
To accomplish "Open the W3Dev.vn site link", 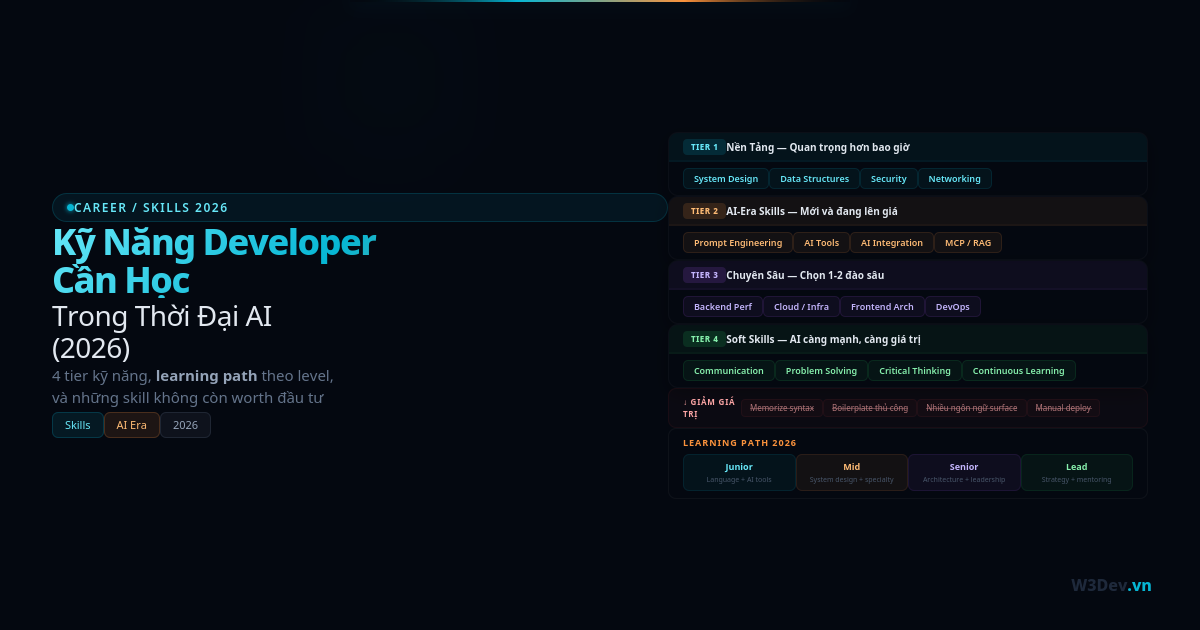I will click(x=1110, y=585).
